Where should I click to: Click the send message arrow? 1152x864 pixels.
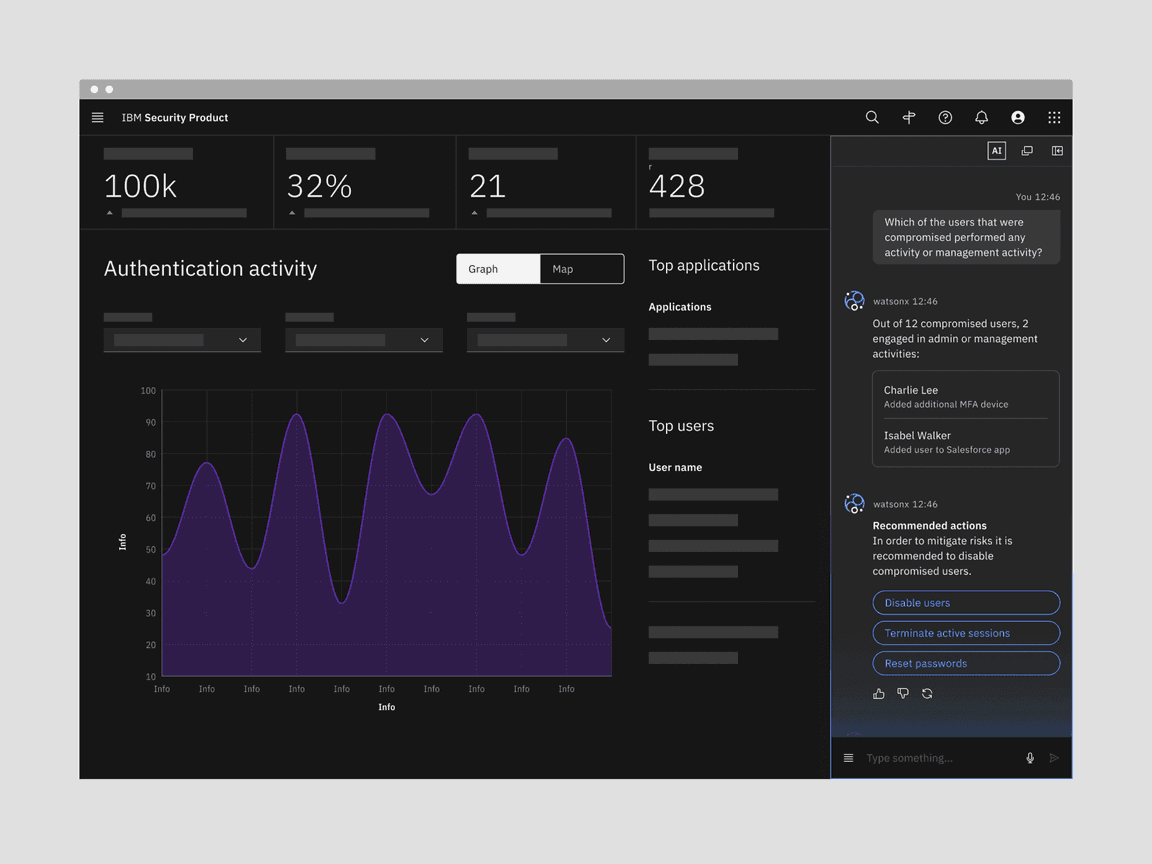coord(1054,758)
